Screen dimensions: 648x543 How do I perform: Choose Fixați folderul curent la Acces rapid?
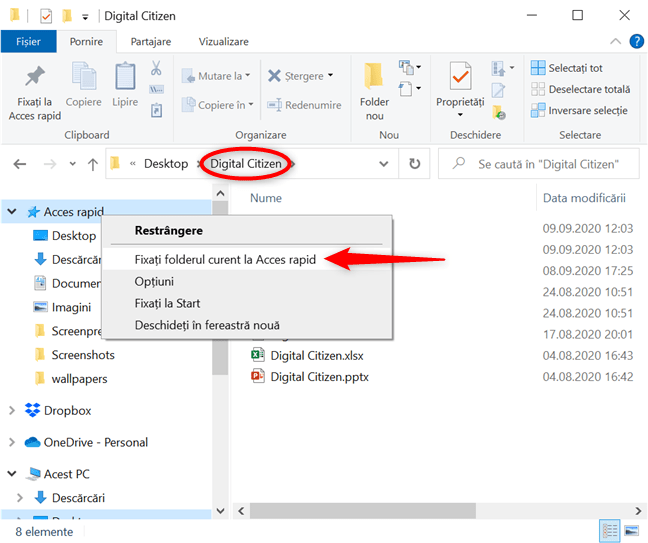point(247,260)
